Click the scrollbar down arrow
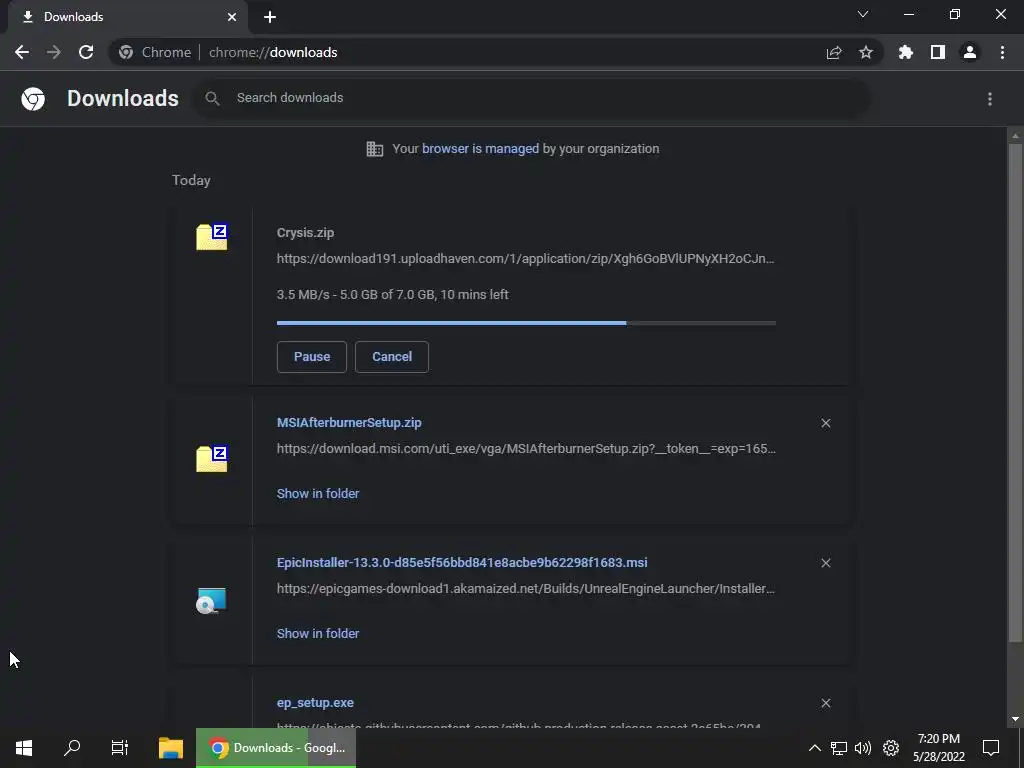The height and width of the screenshot is (768, 1024). click(x=1015, y=719)
